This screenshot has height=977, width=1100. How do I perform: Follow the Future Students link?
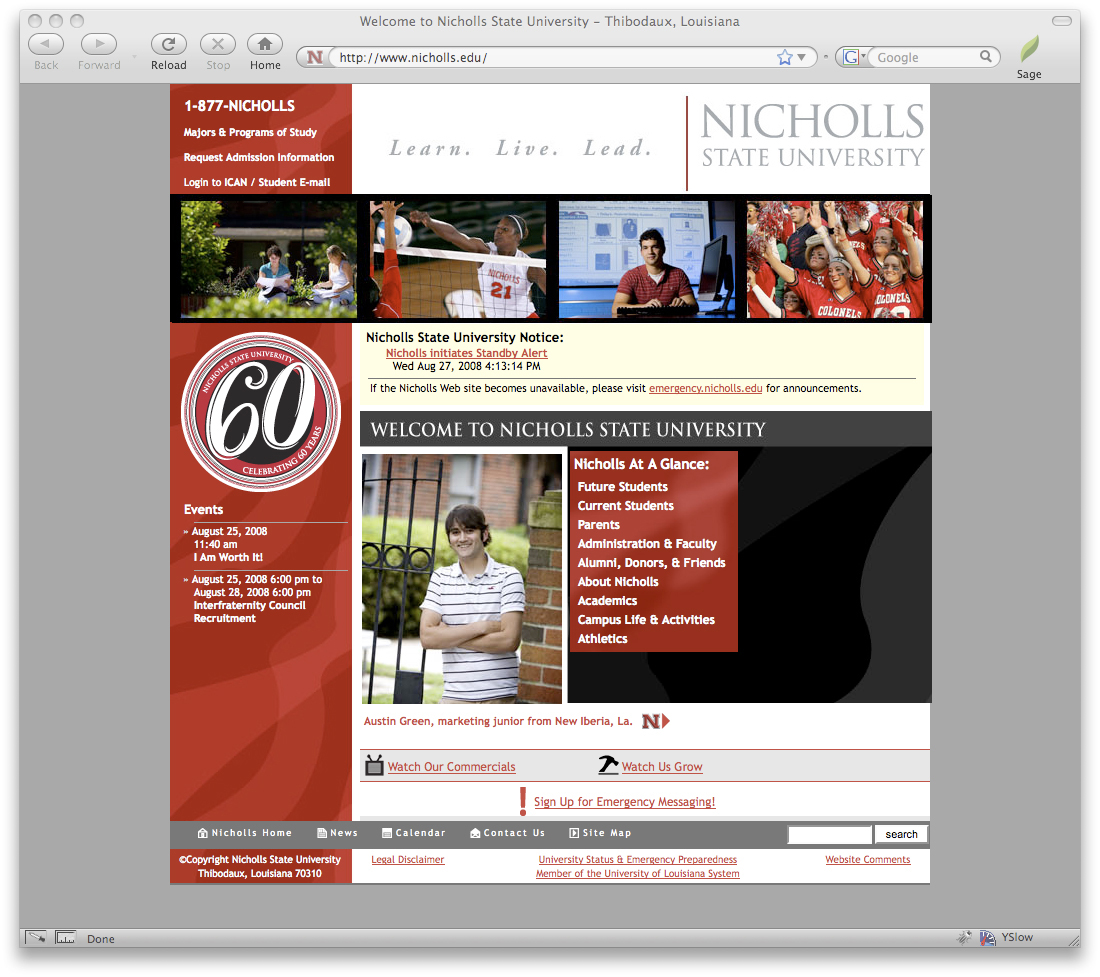tap(622, 487)
